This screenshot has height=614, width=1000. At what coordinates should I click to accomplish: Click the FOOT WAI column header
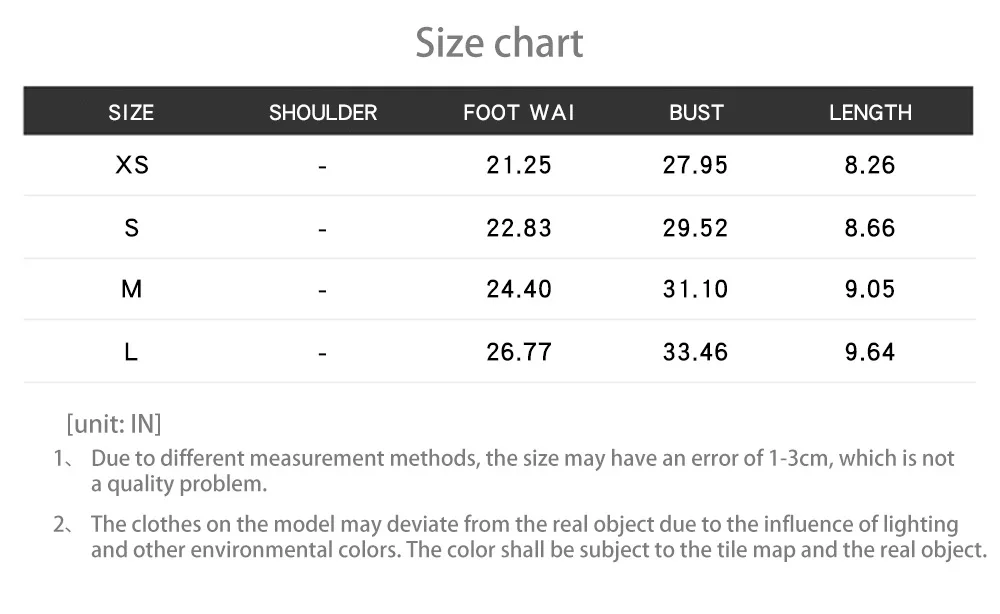coord(518,112)
